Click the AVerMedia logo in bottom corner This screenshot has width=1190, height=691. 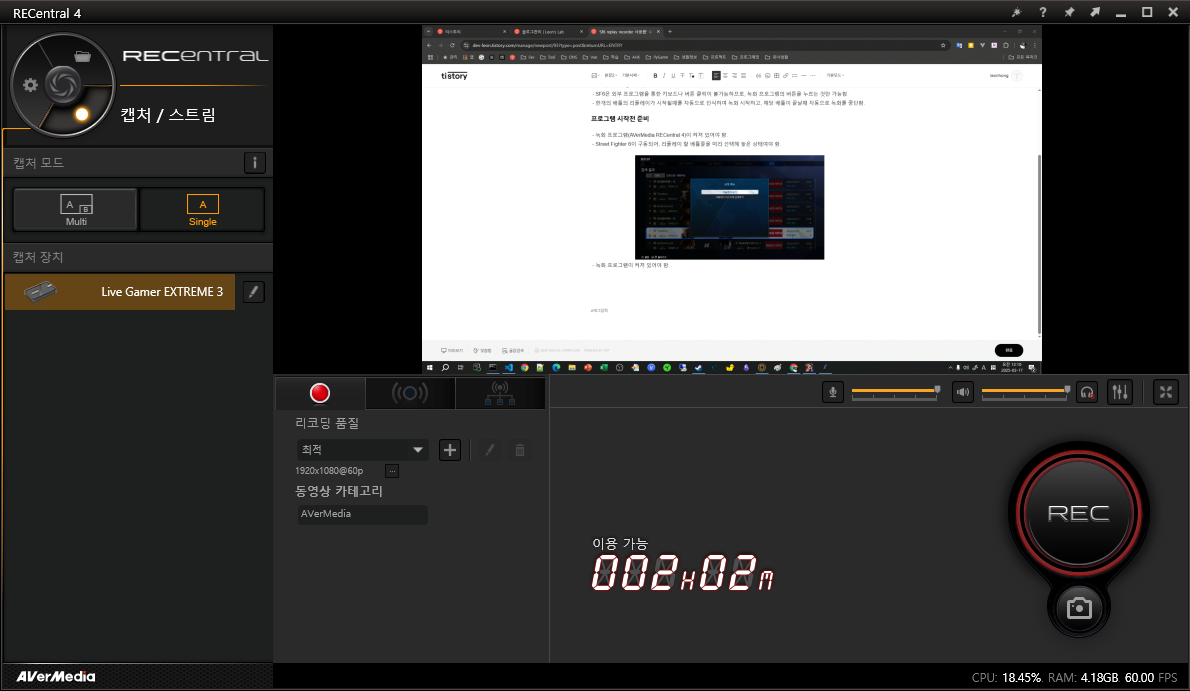[x=56, y=677]
